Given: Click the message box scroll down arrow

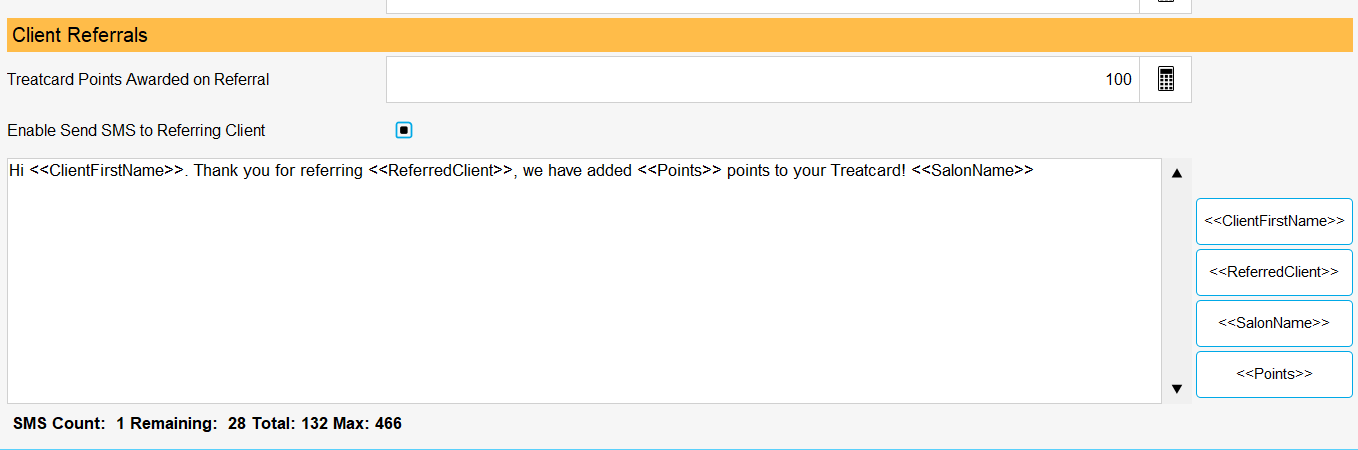Looking at the screenshot, I should click(x=1177, y=388).
